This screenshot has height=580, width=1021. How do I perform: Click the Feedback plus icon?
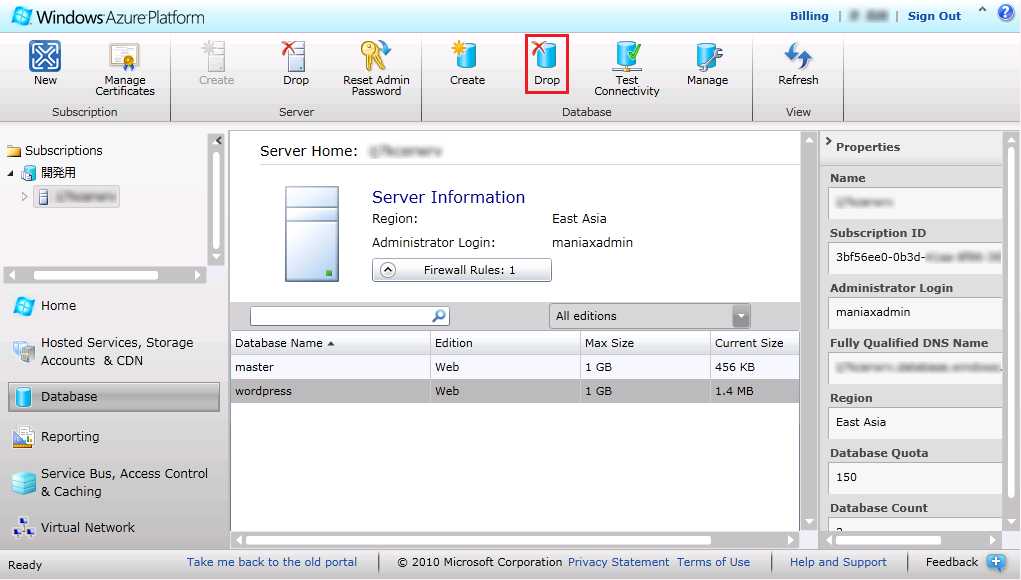[x=996, y=562]
